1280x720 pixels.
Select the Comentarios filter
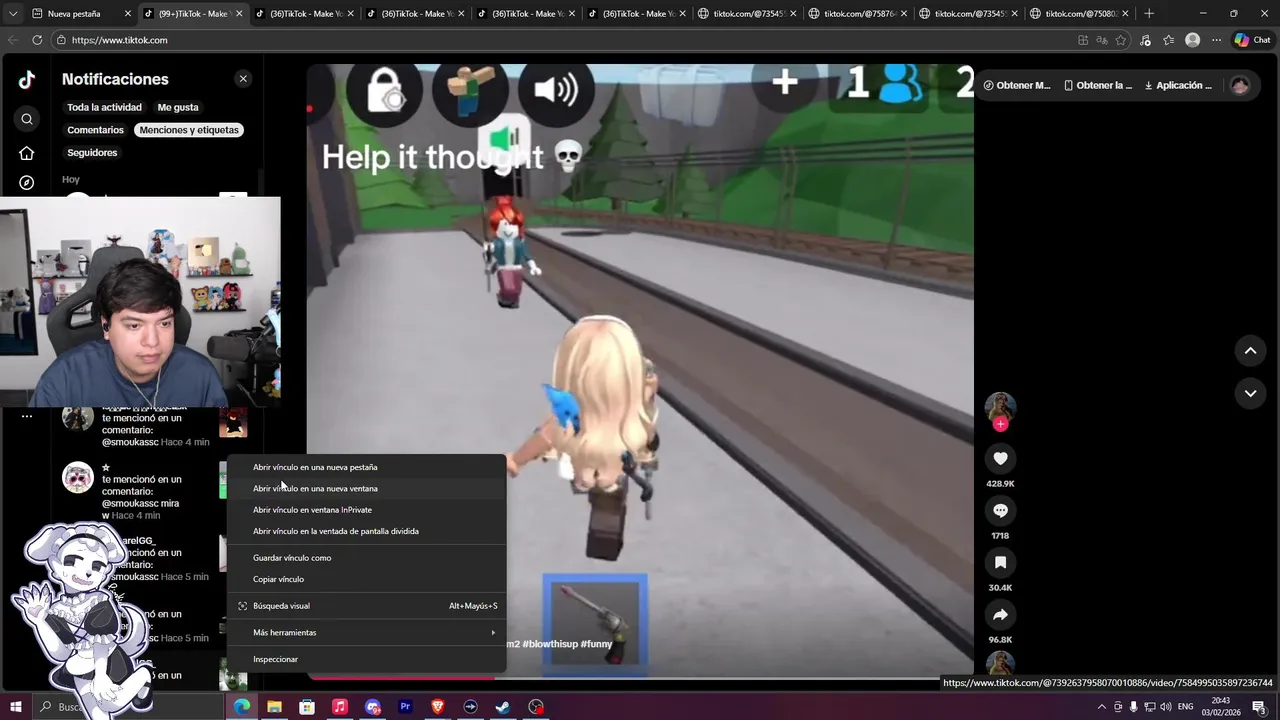pyautogui.click(x=96, y=130)
